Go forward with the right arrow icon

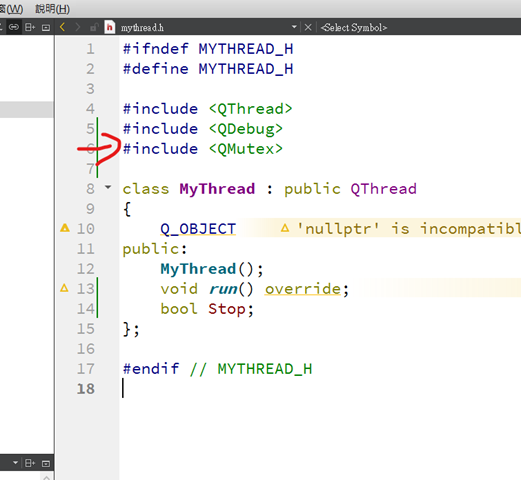pos(78,27)
